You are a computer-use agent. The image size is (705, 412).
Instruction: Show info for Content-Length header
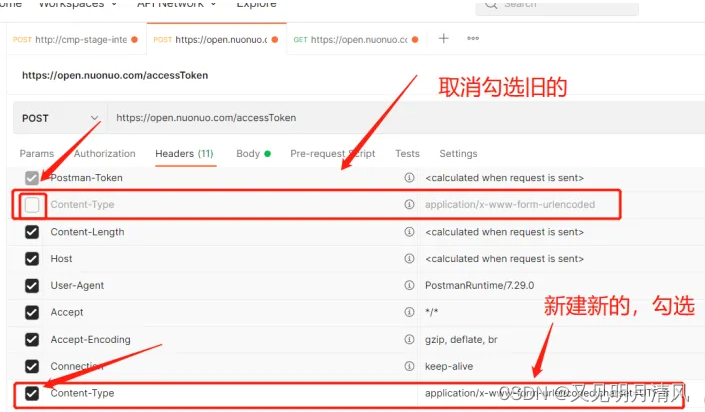(409, 232)
